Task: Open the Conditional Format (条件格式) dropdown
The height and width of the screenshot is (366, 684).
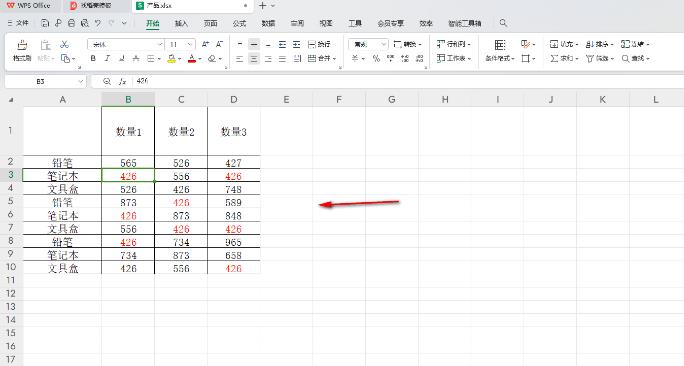Action: coord(500,51)
